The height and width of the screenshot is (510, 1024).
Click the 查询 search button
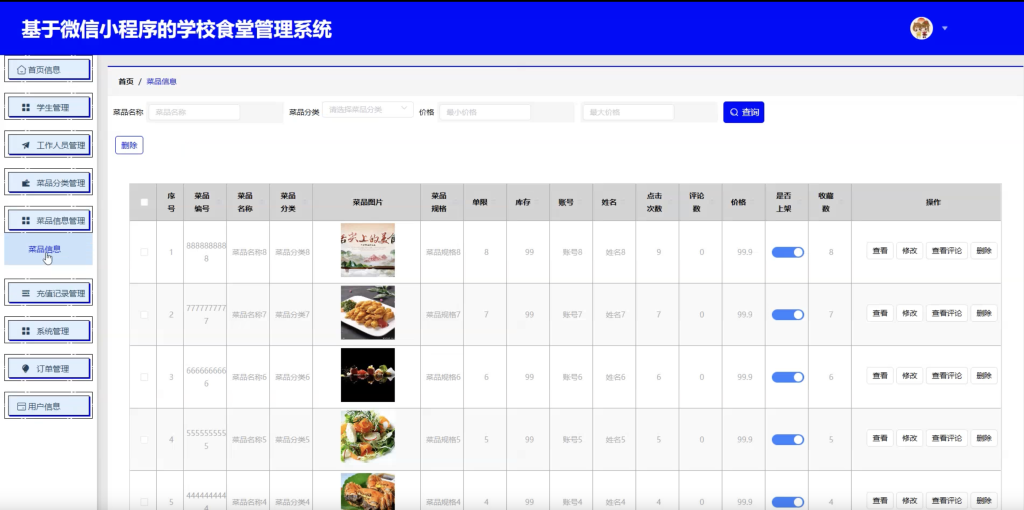(744, 112)
